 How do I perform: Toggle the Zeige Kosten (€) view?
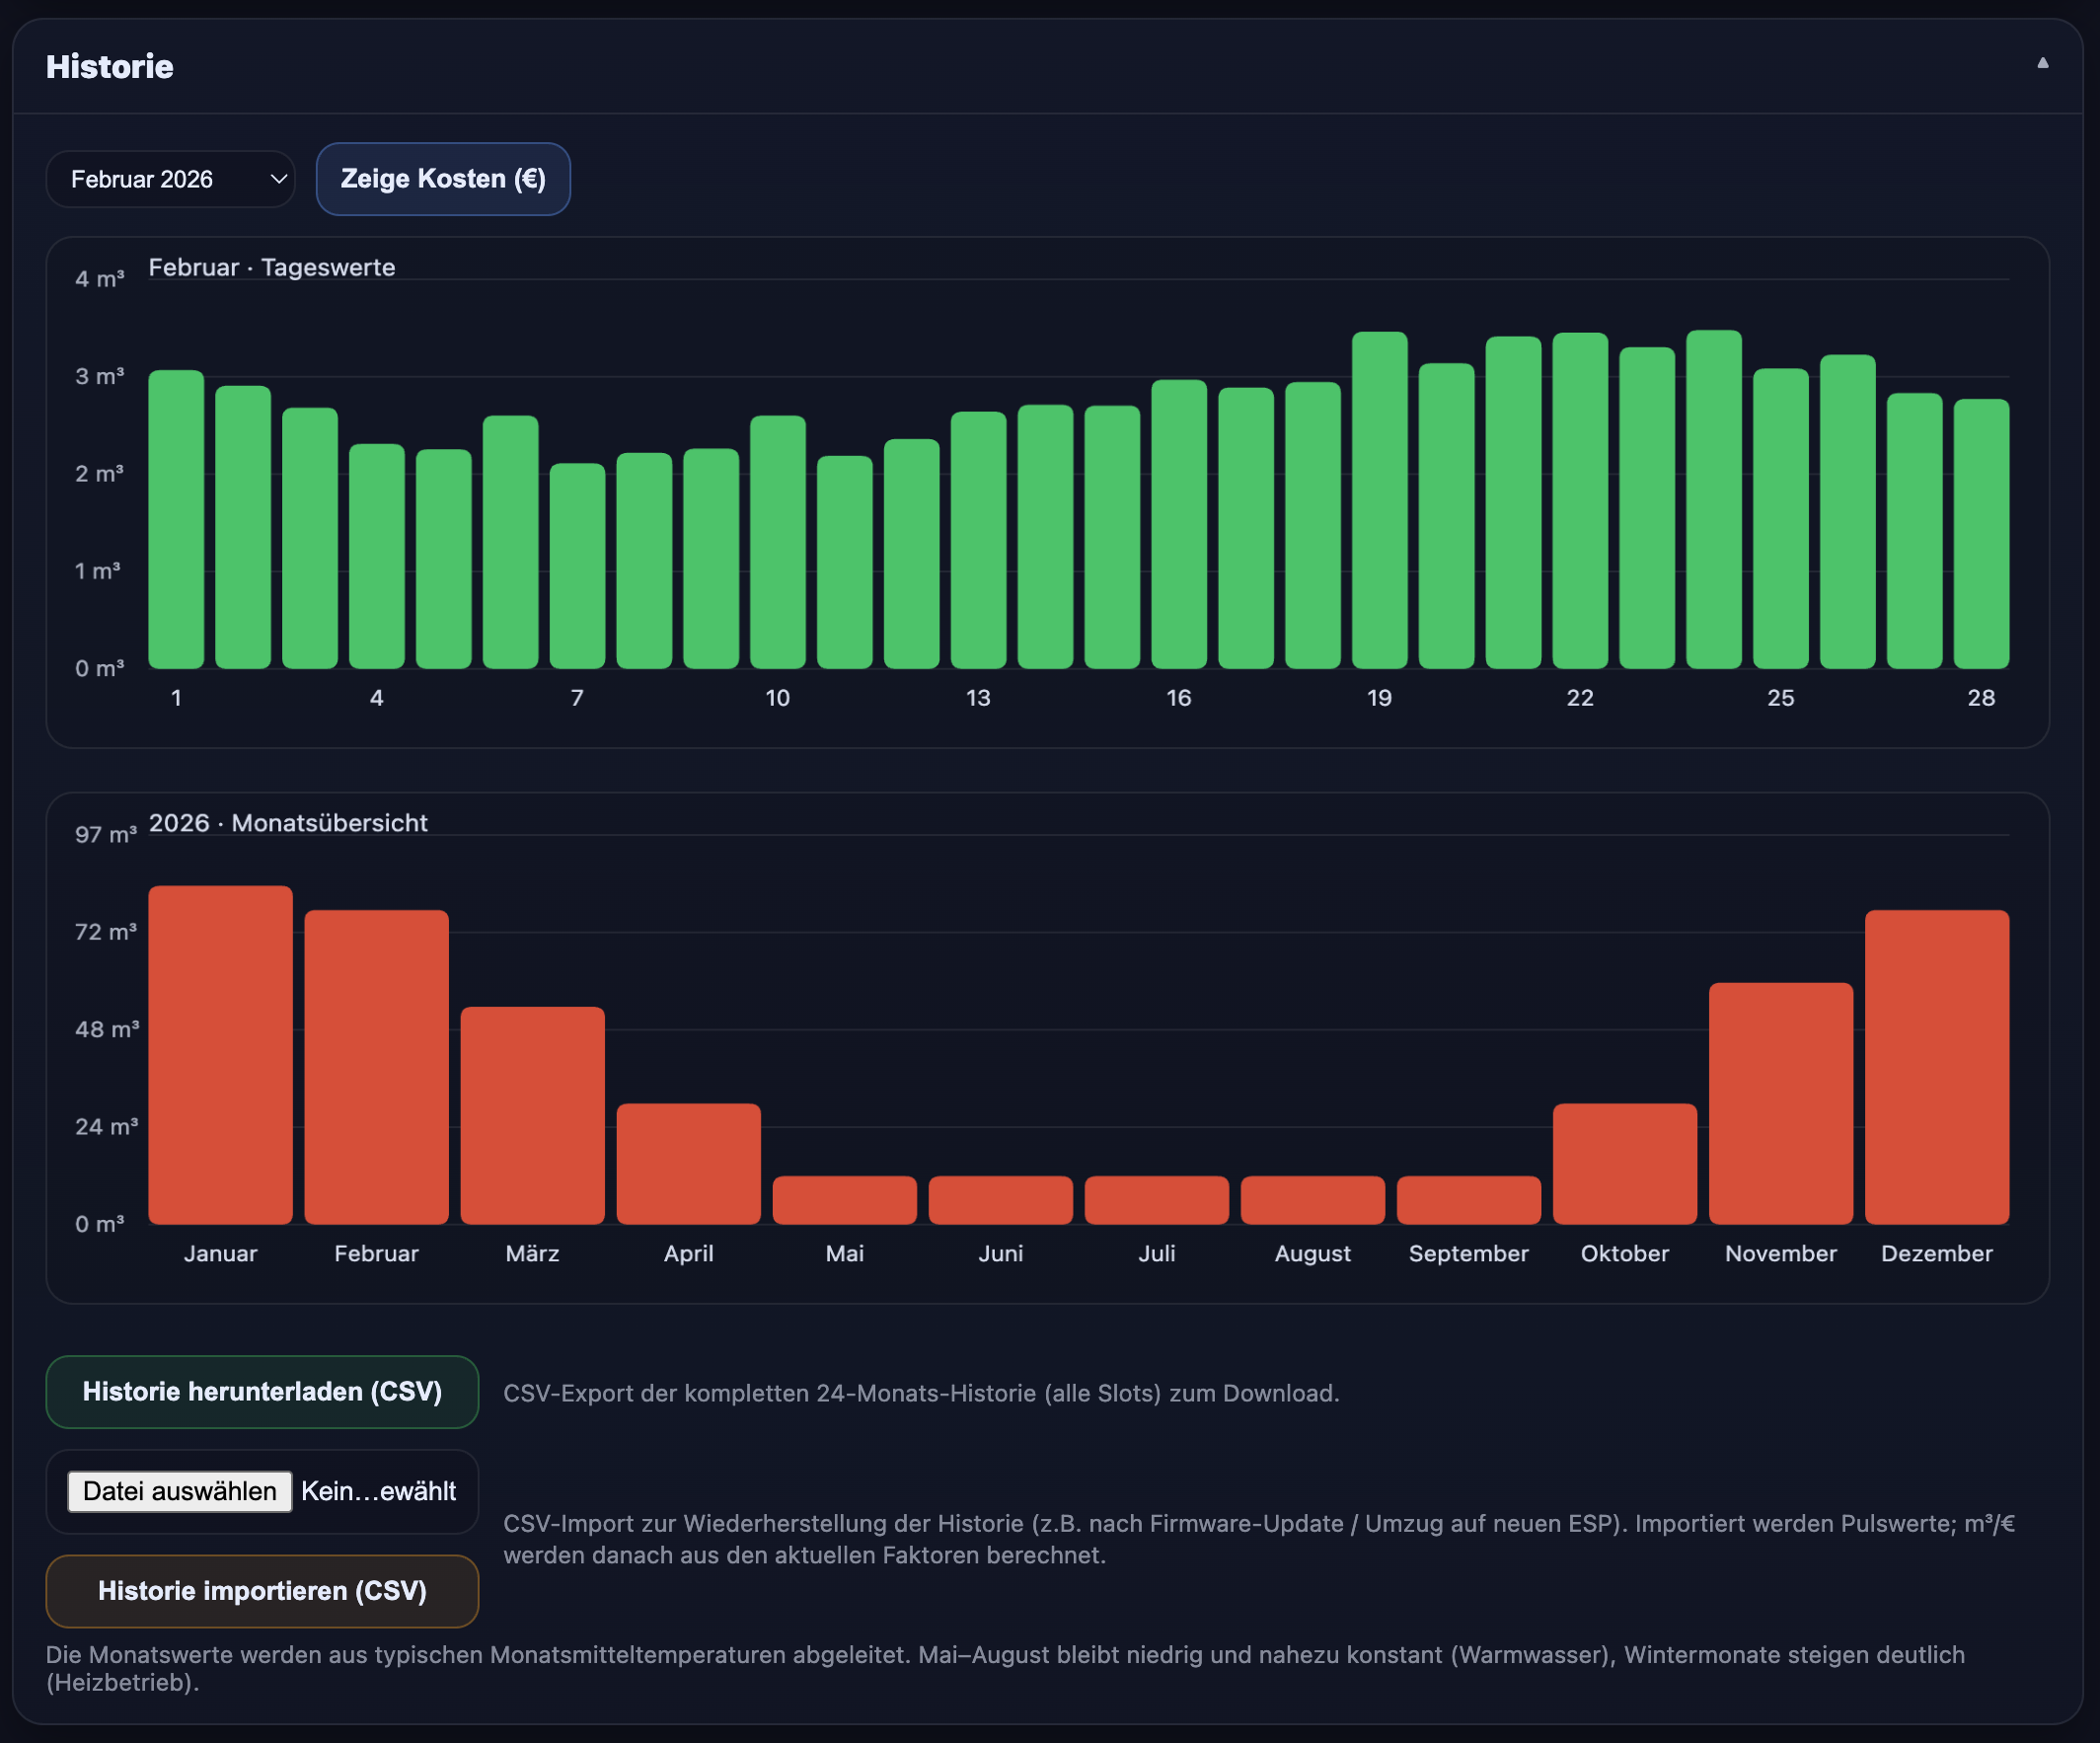(443, 178)
